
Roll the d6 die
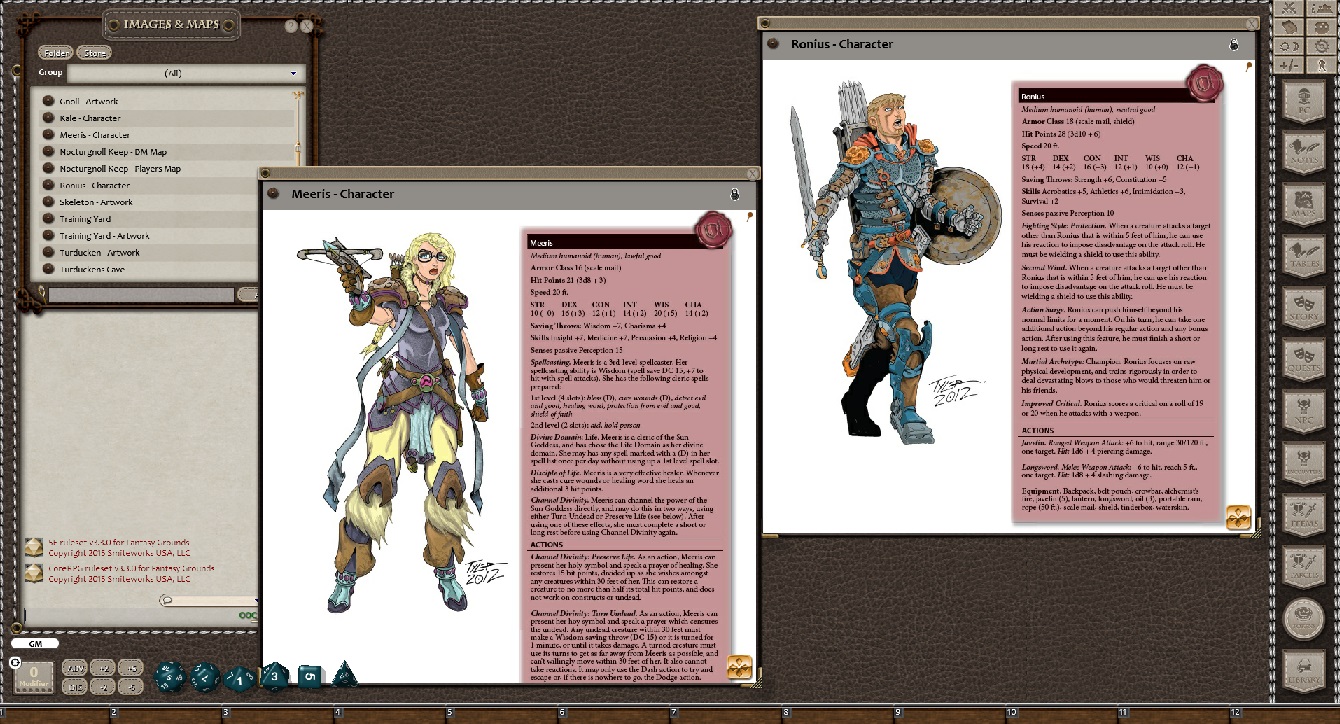click(309, 676)
